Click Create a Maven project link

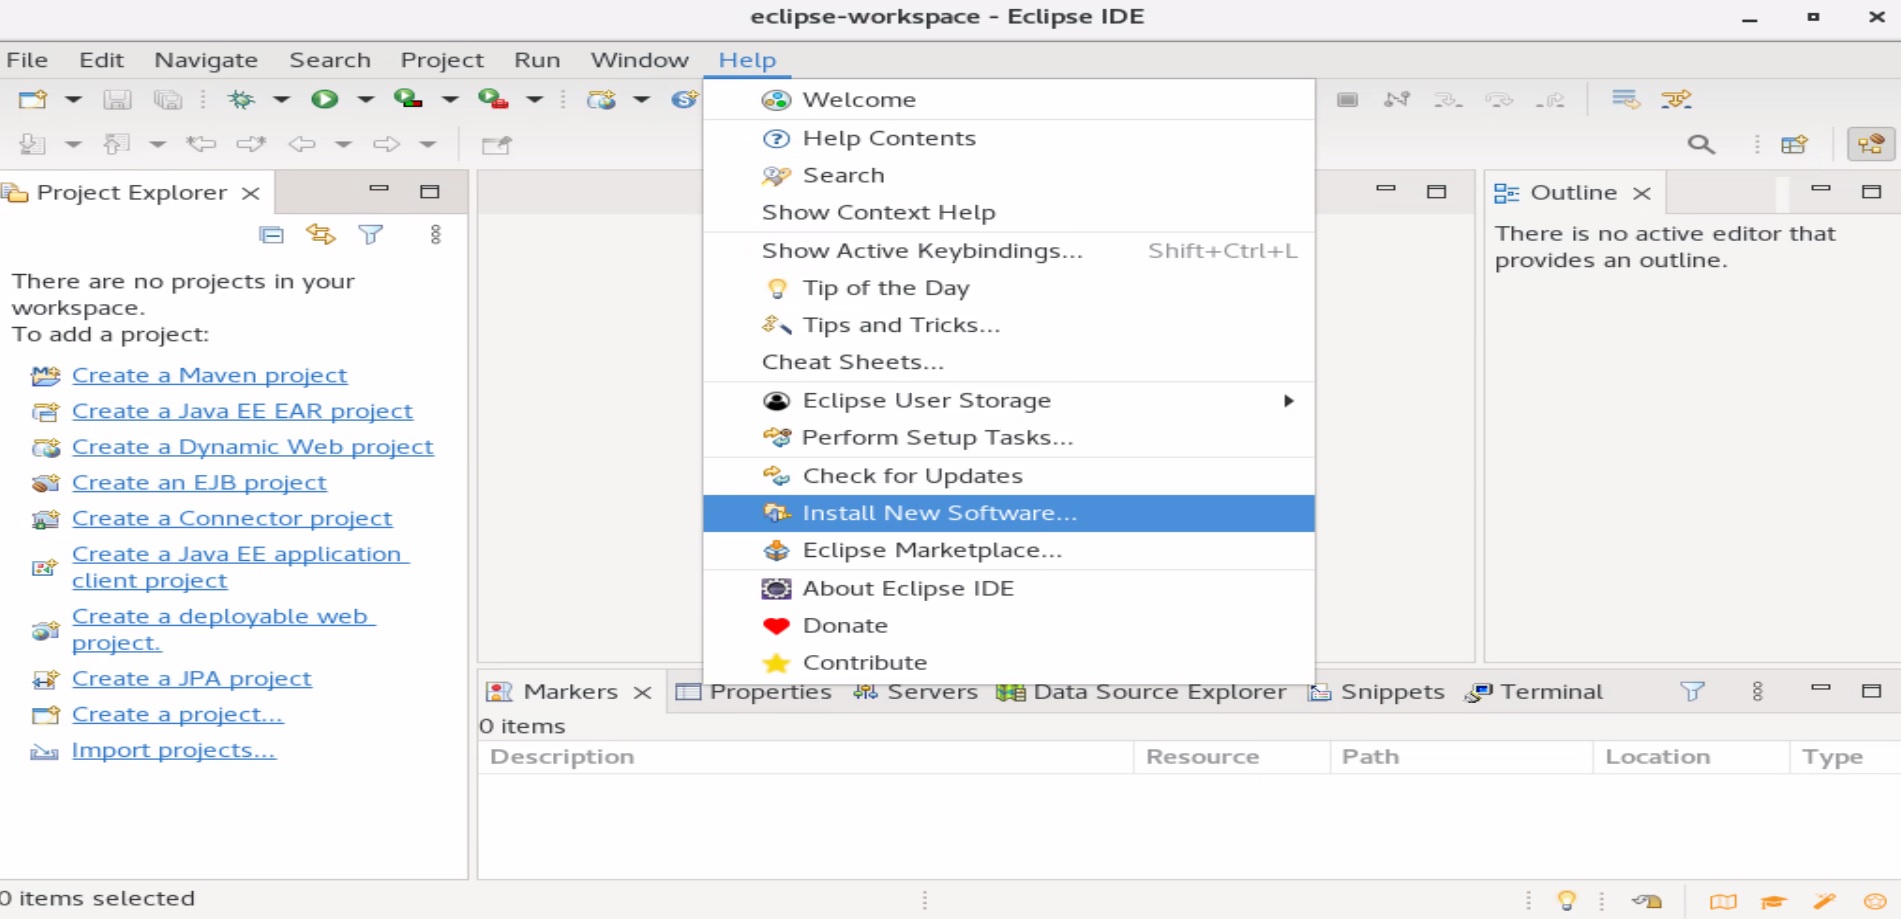pyautogui.click(x=209, y=375)
